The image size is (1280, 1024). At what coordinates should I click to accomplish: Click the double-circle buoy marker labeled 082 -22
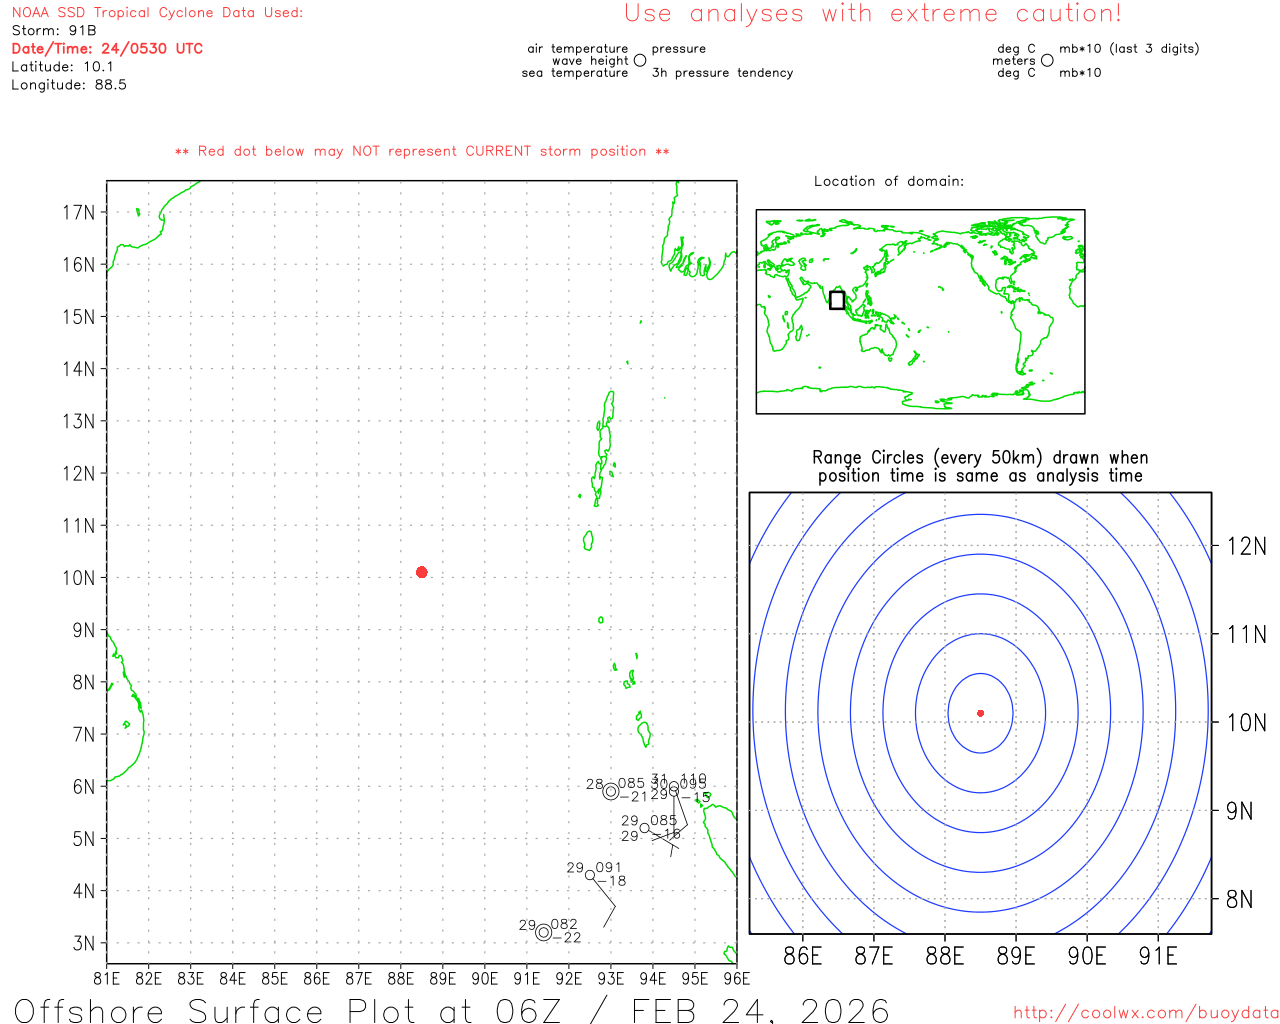pyautogui.click(x=544, y=932)
